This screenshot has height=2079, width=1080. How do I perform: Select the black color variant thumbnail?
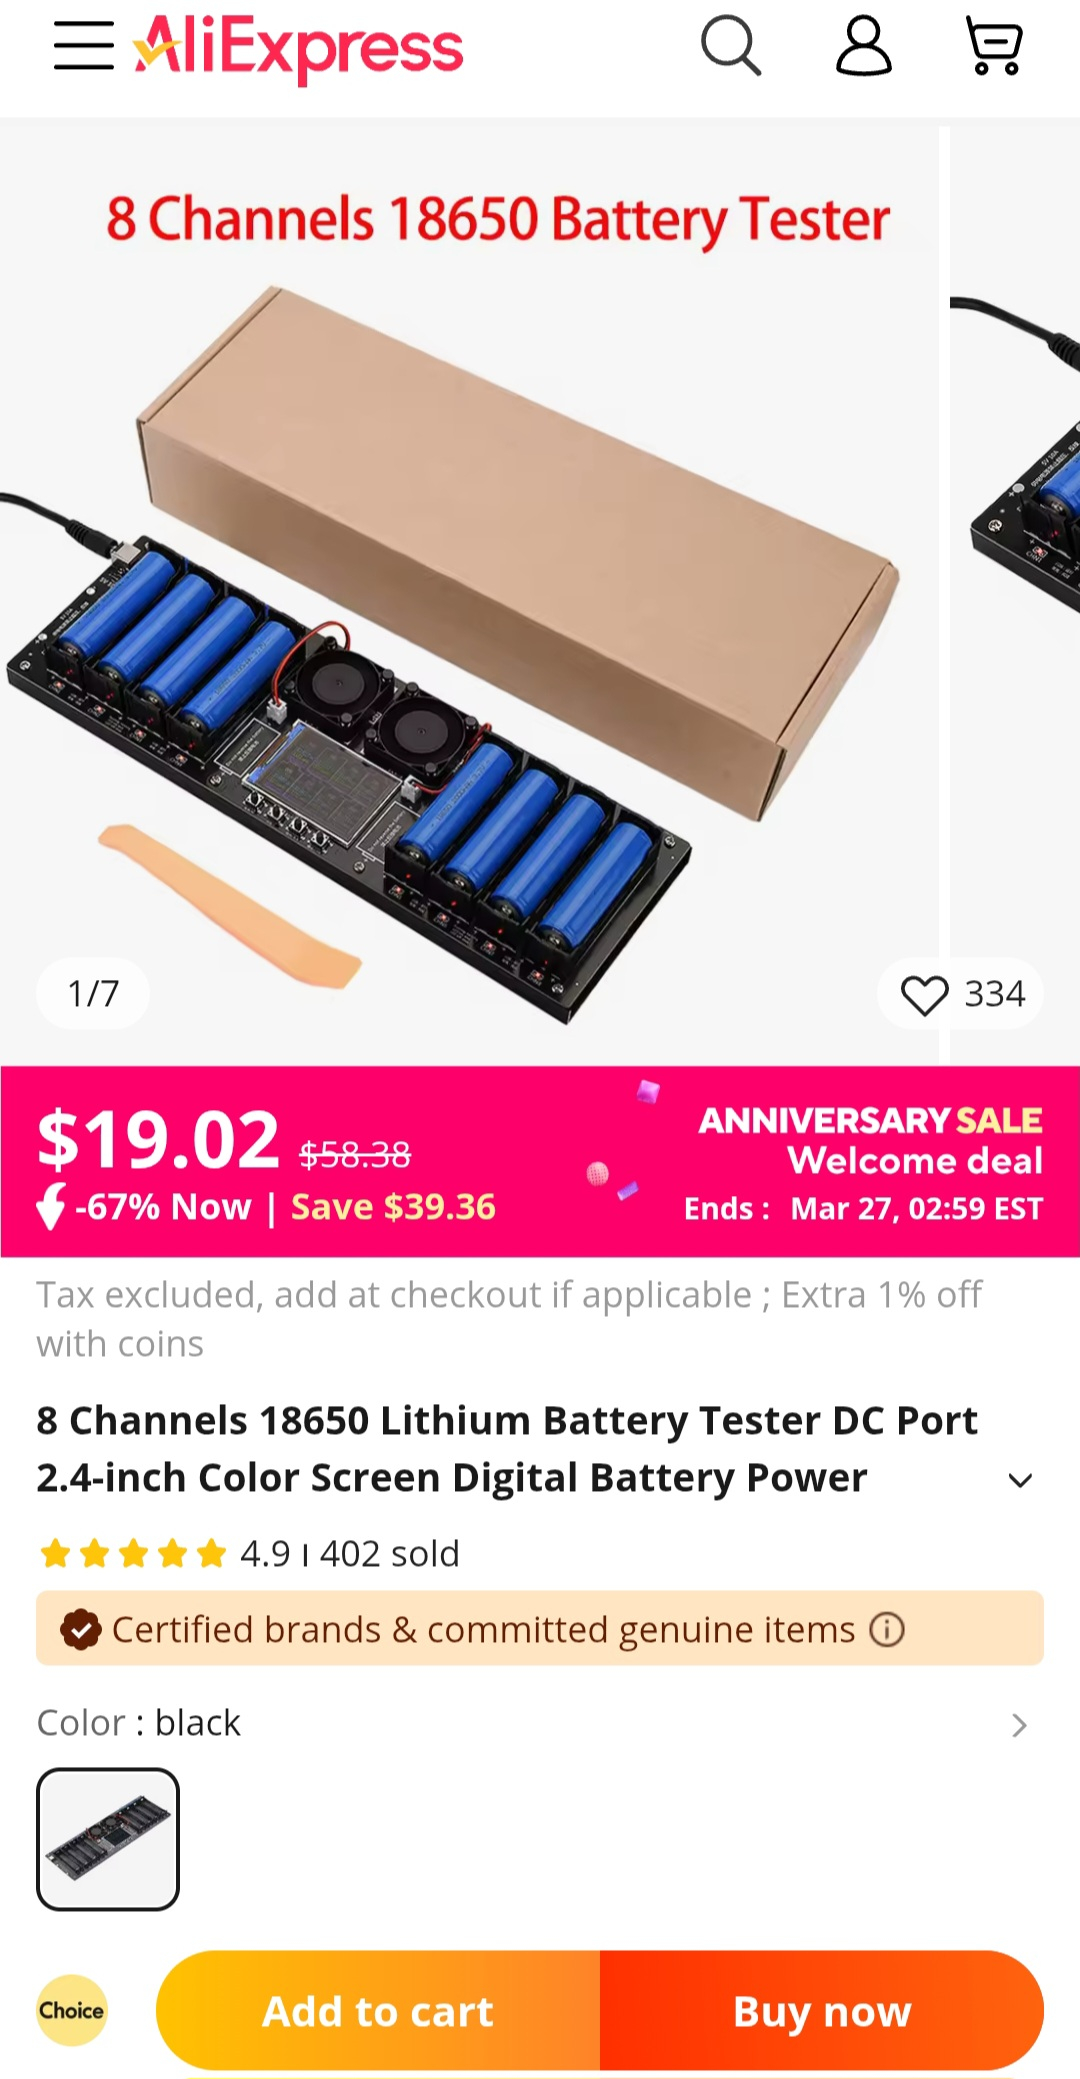pyautogui.click(x=108, y=1839)
